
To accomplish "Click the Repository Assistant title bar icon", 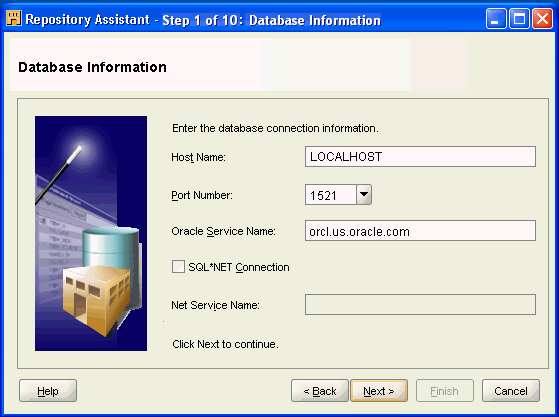I will click(14, 18).
